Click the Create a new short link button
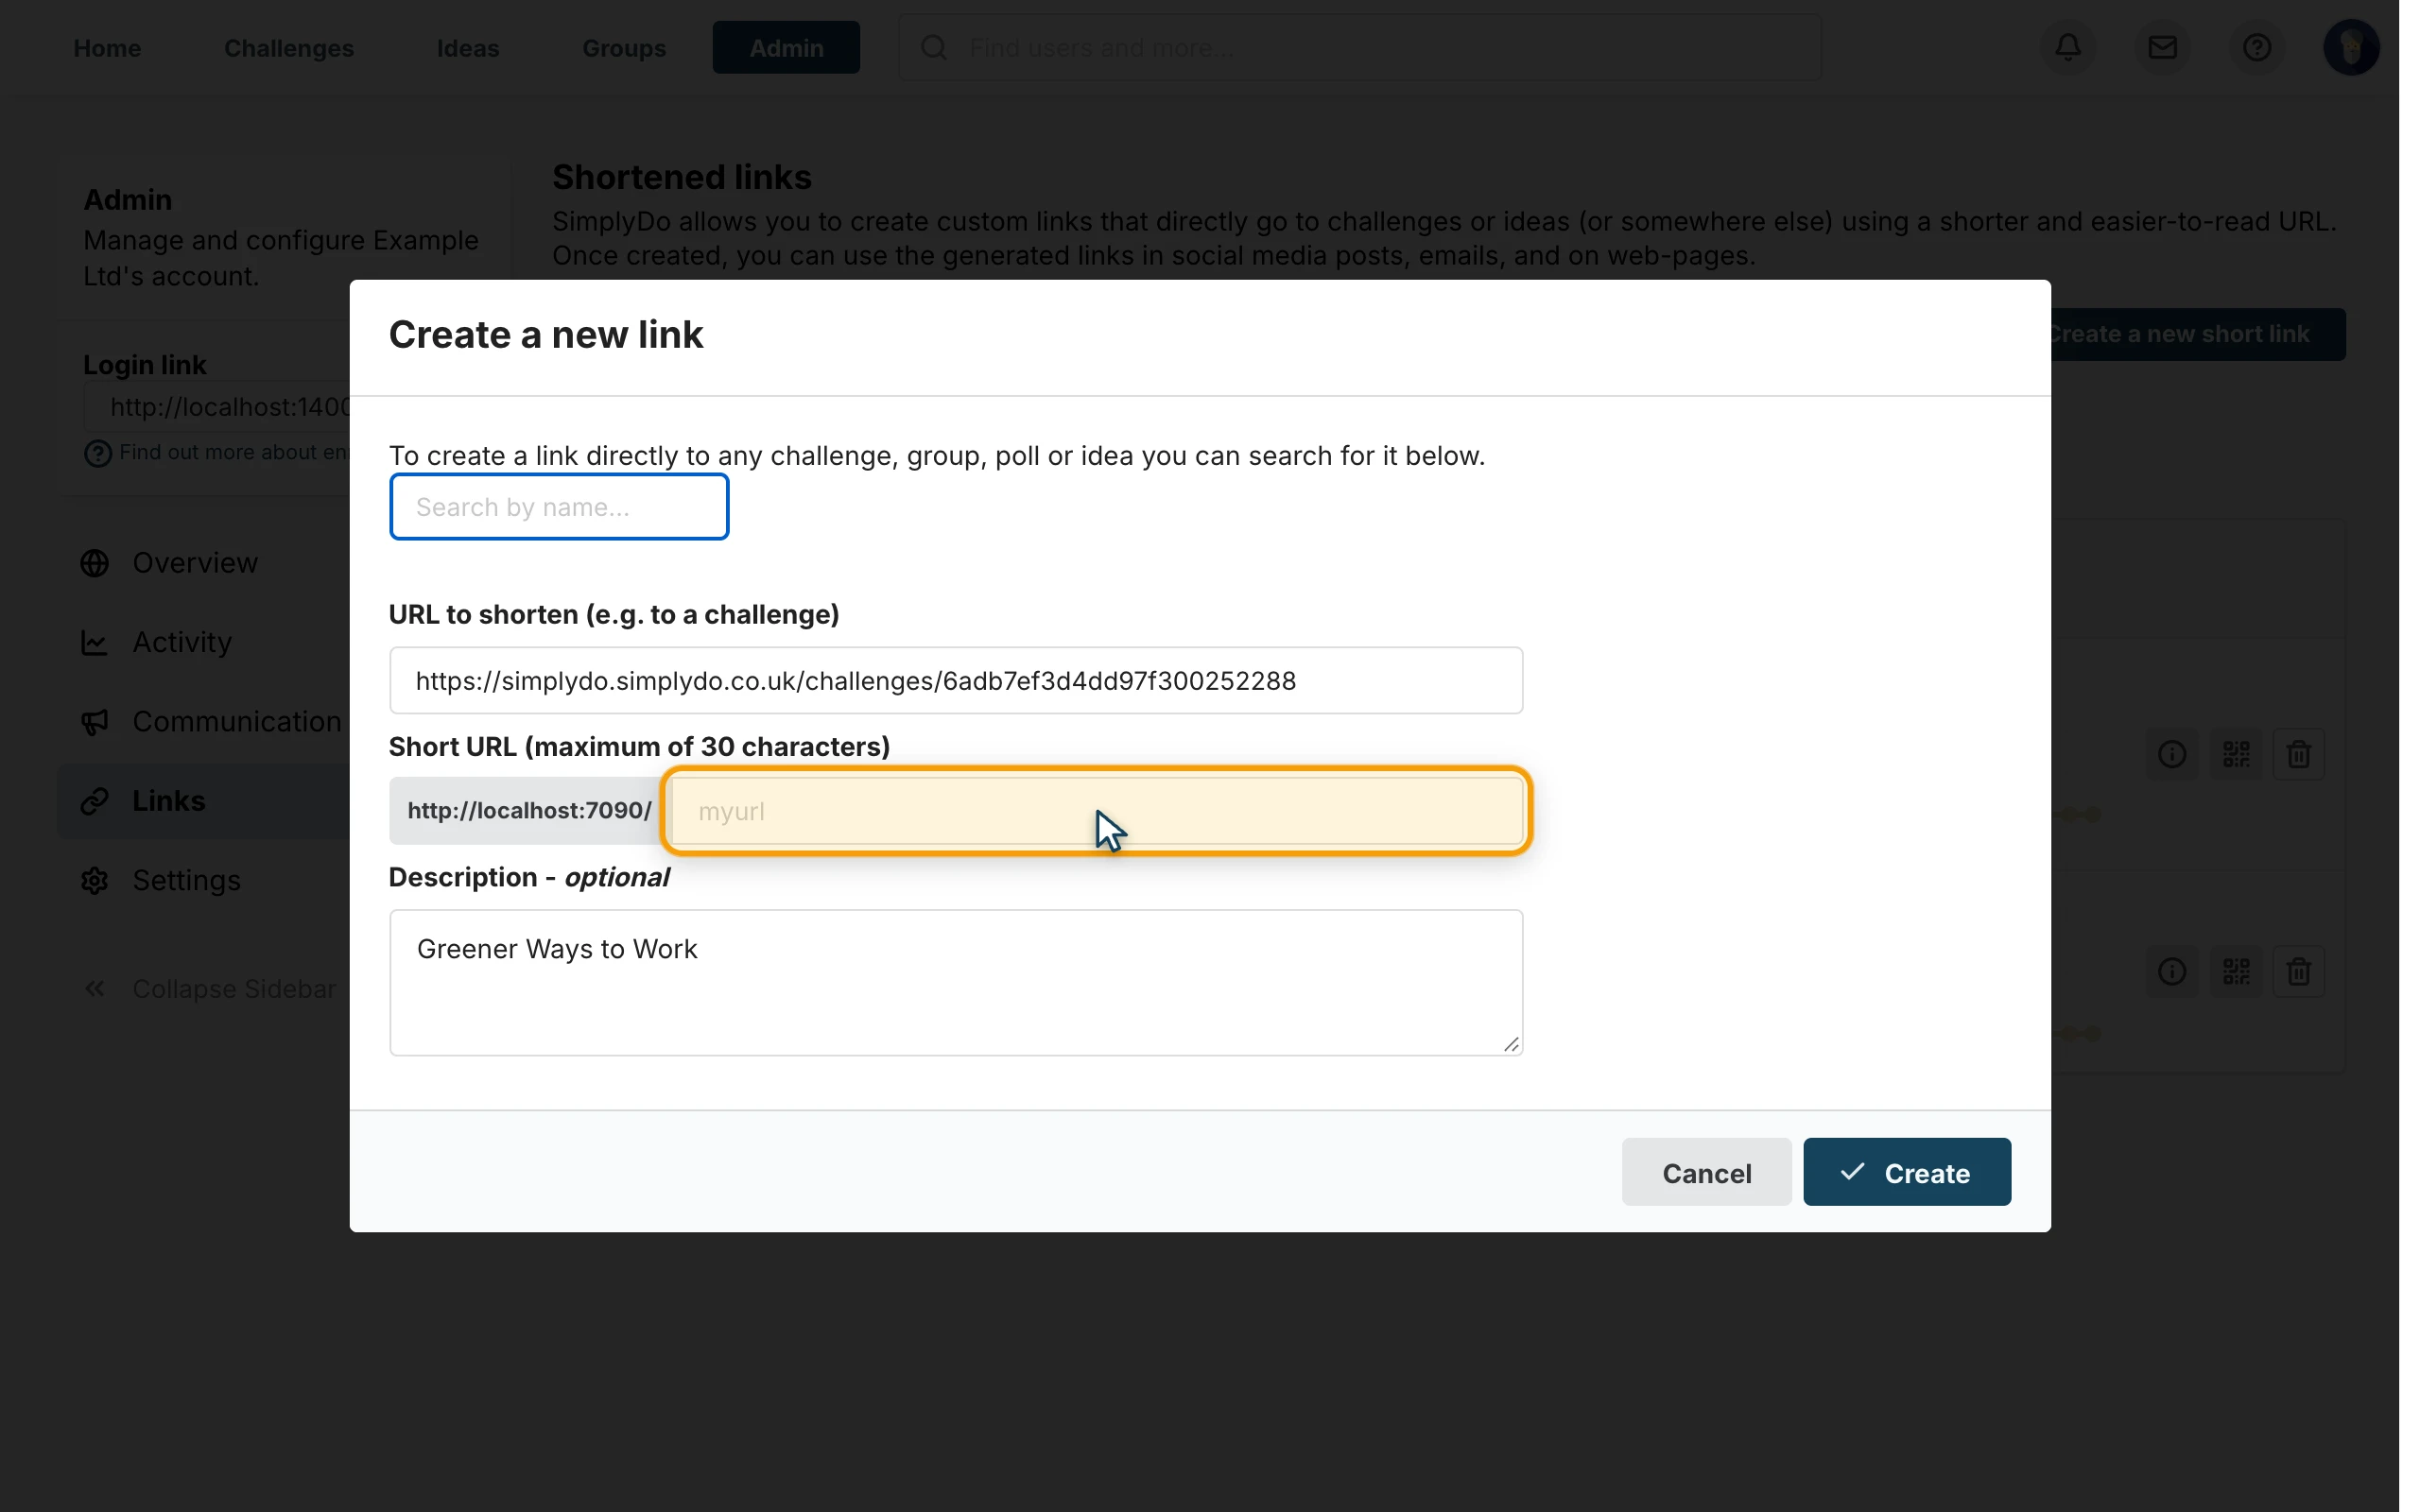 (2196, 334)
